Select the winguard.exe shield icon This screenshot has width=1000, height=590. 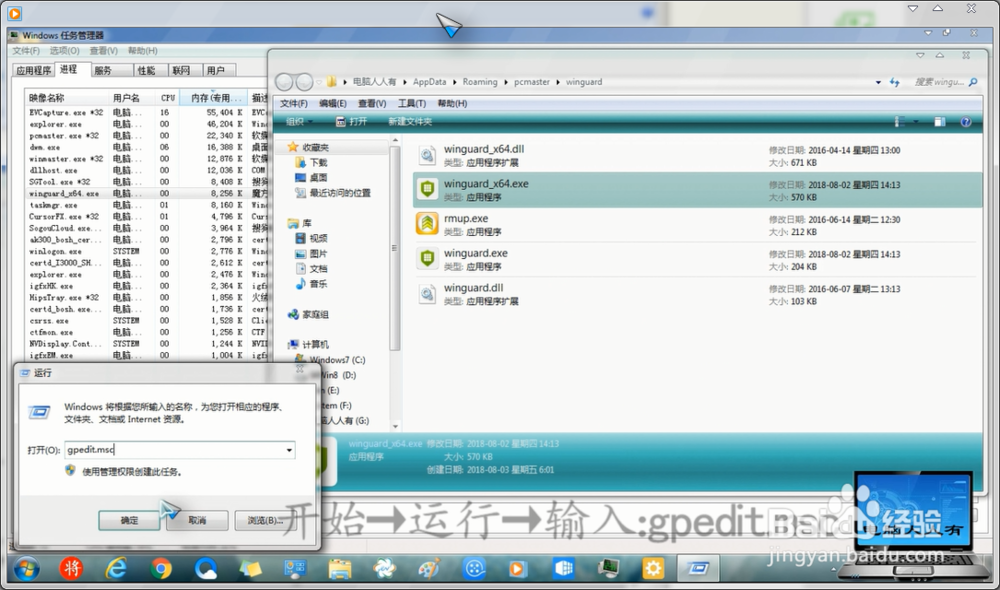point(427,258)
